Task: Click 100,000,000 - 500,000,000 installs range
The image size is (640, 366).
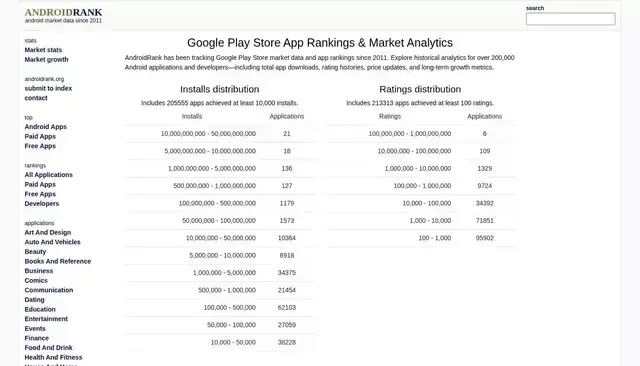Action: [x=217, y=203]
